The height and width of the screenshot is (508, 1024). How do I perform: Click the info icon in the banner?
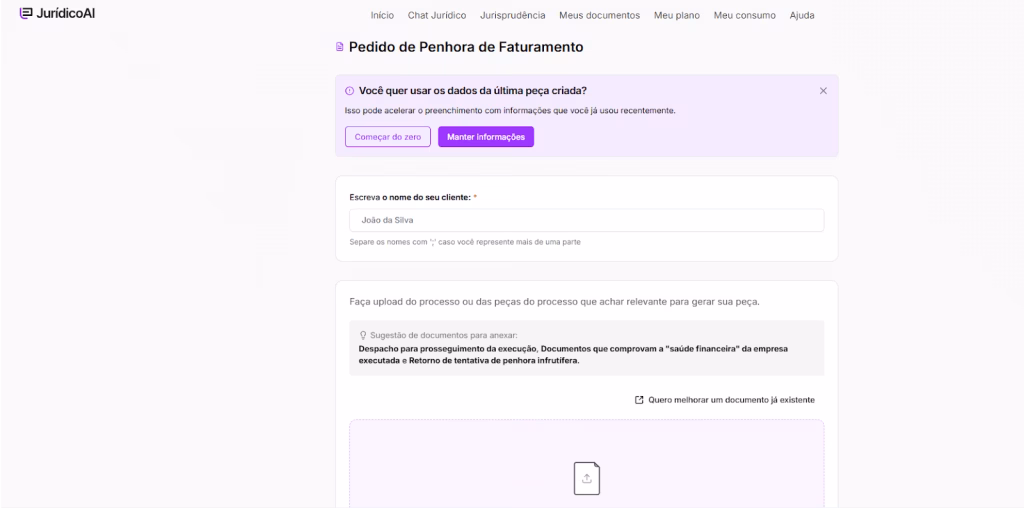pyautogui.click(x=349, y=91)
